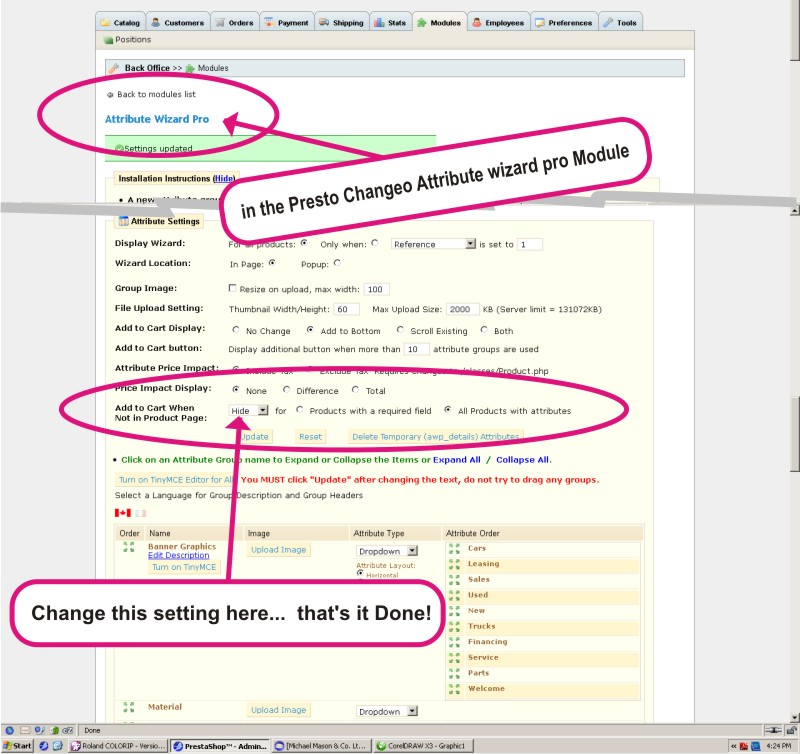The width and height of the screenshot is (800, 754).
Task: Click Material group move icon
Action: 129,707
